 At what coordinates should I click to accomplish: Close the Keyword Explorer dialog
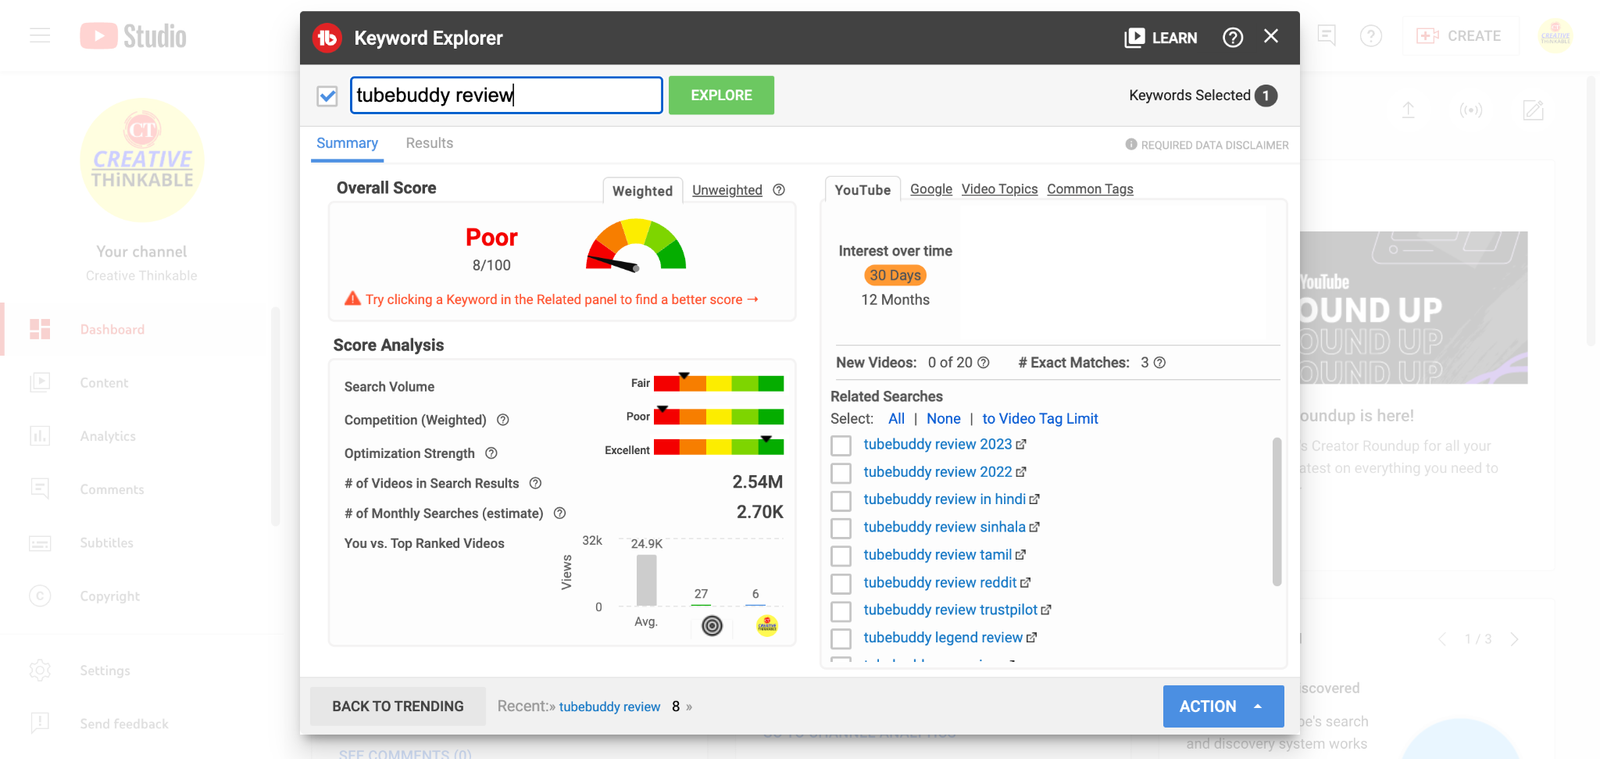tap(1271, 36)
